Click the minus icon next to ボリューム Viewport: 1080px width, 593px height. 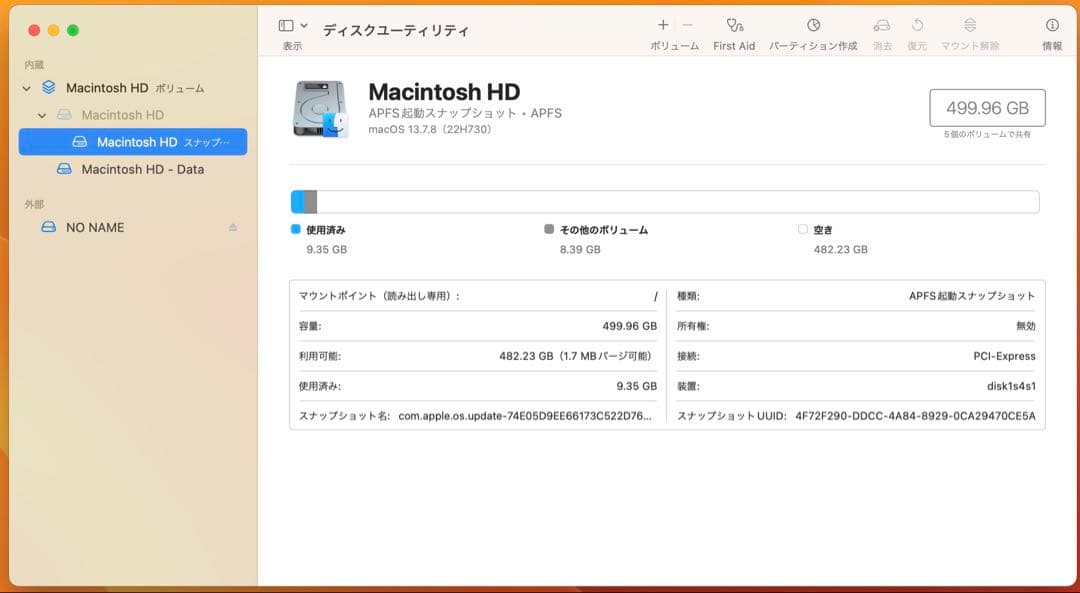(686, 22)
